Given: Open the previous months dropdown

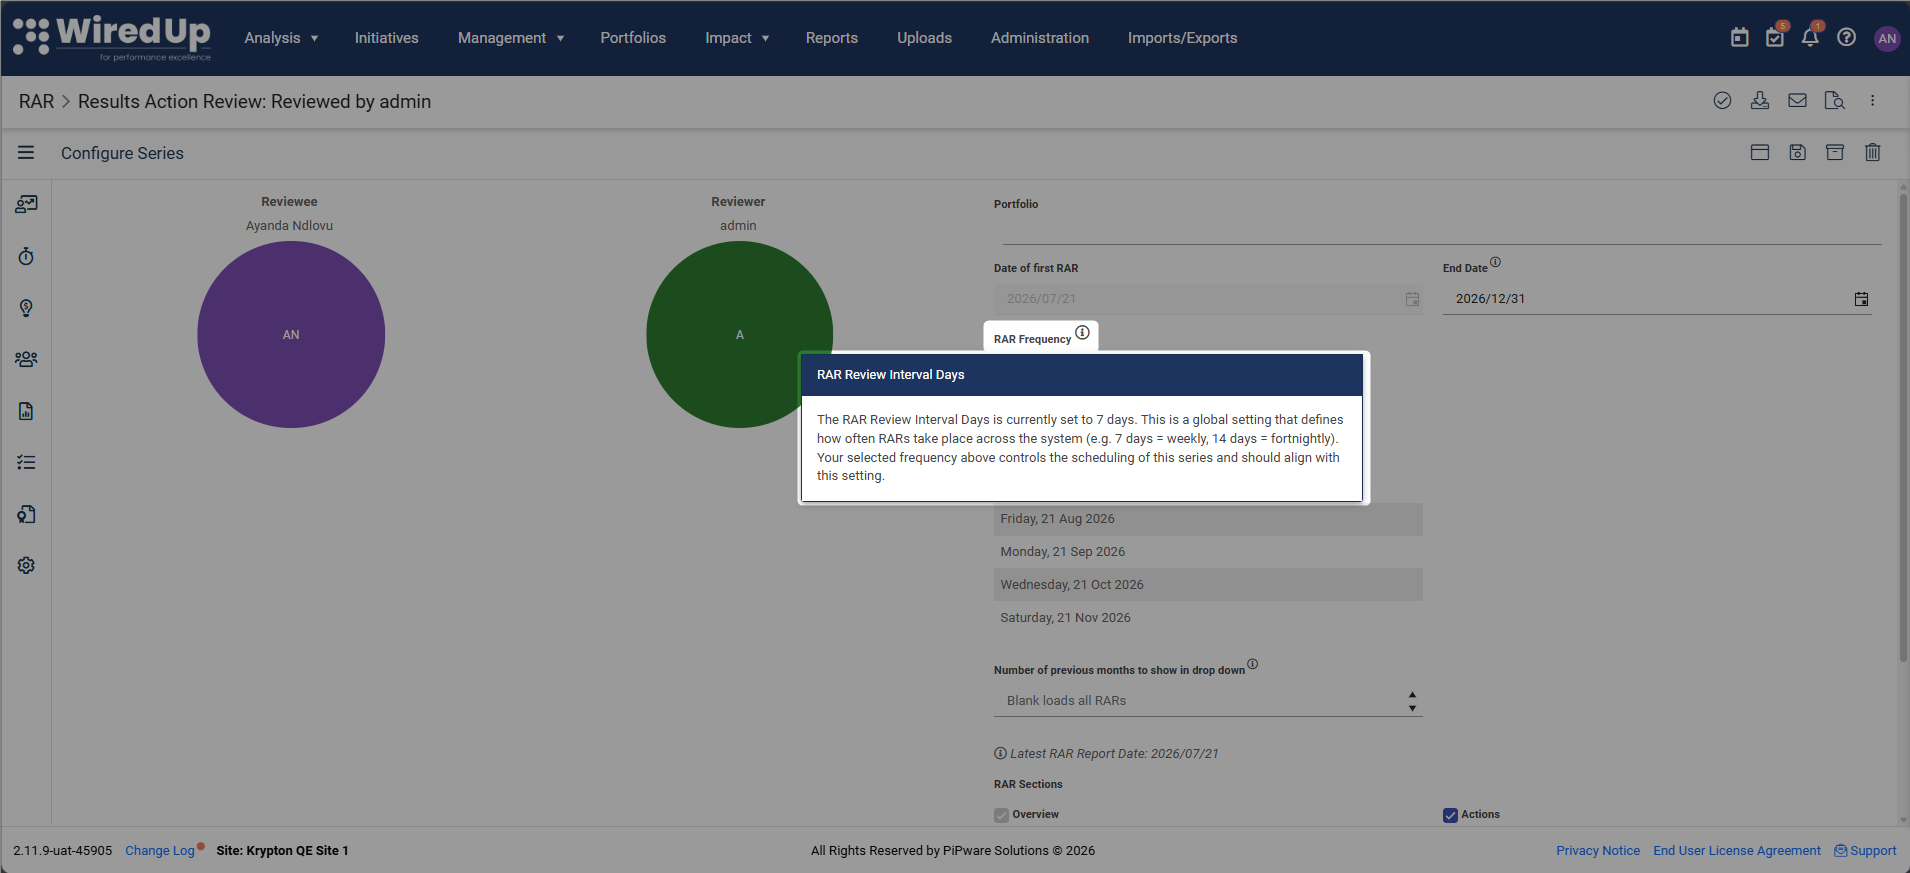Looking at the screenshot, I should point(1208,701).
